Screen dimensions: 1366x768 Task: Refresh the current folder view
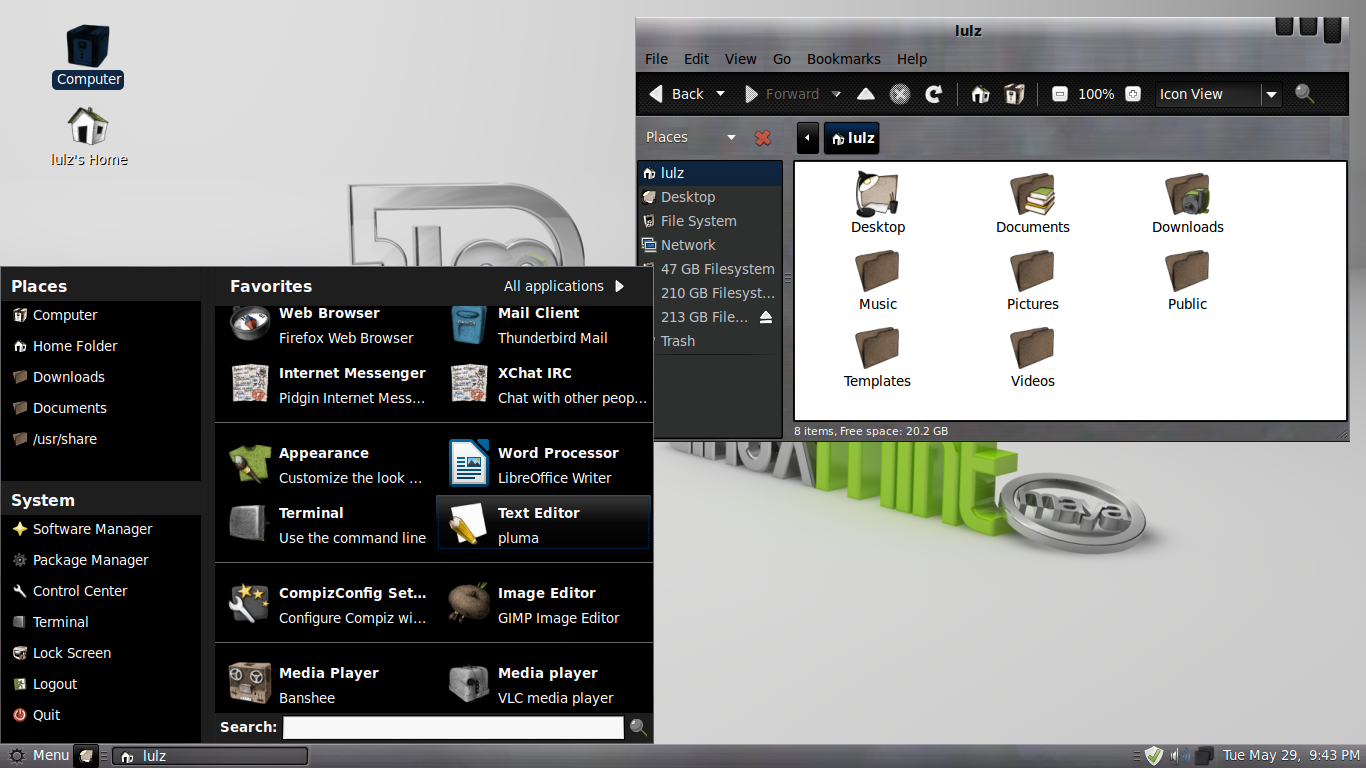click(933, 93)
